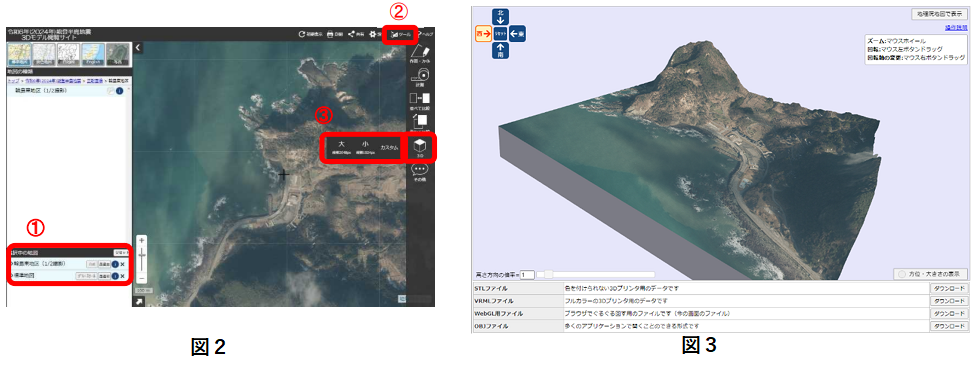Click the 共有 (Share) menu item
978x372 pixels.
point(356,34)
